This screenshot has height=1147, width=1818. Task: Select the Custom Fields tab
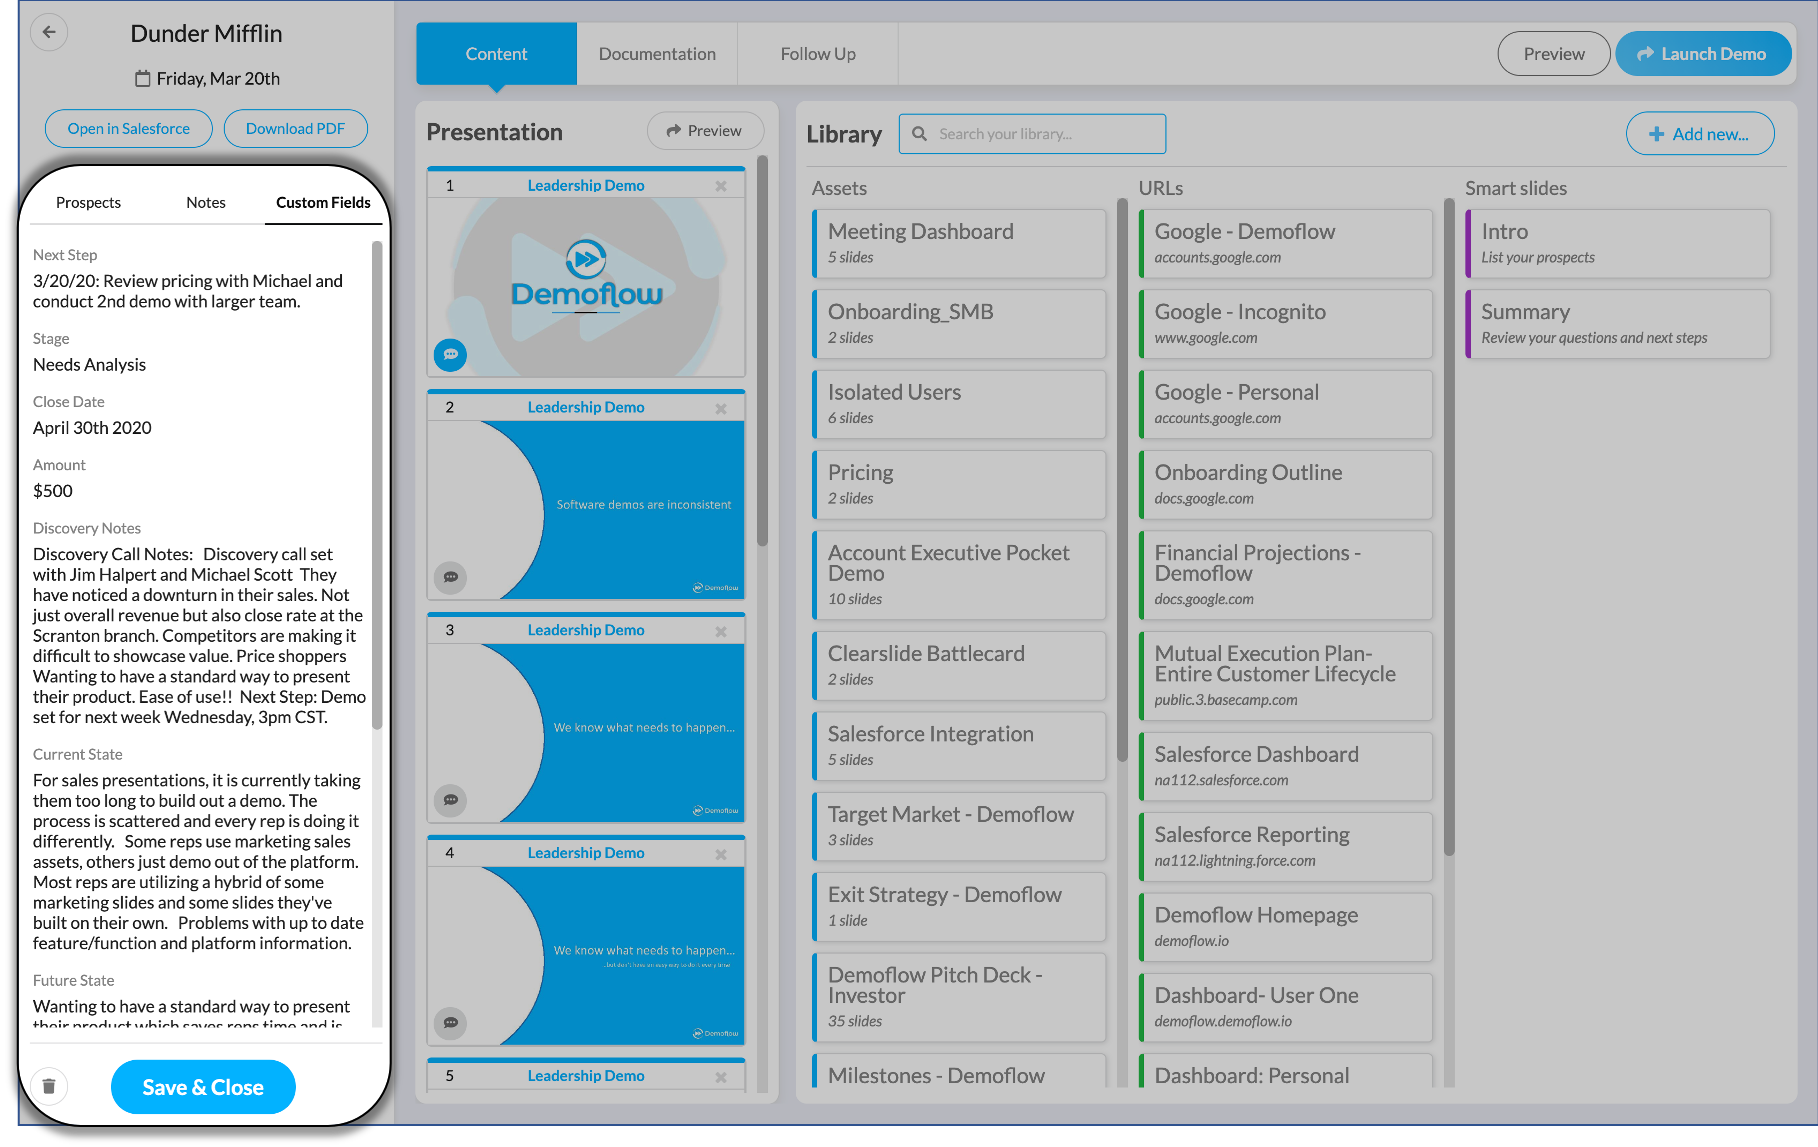click(x=323, y=202)
